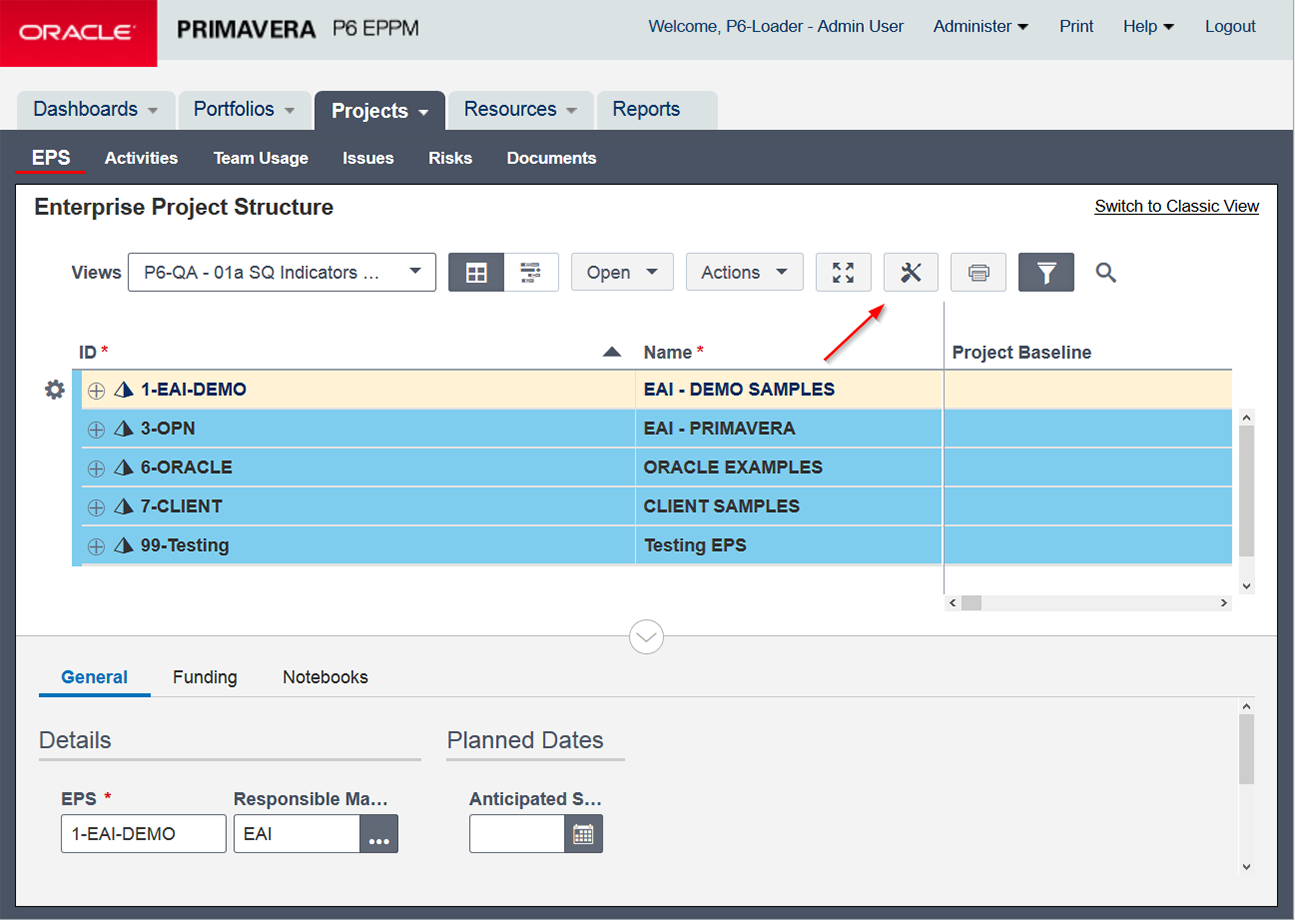Click the Switch to Classic View link
Viewport: 1295px width, 920px height.
coord(1177,206)
